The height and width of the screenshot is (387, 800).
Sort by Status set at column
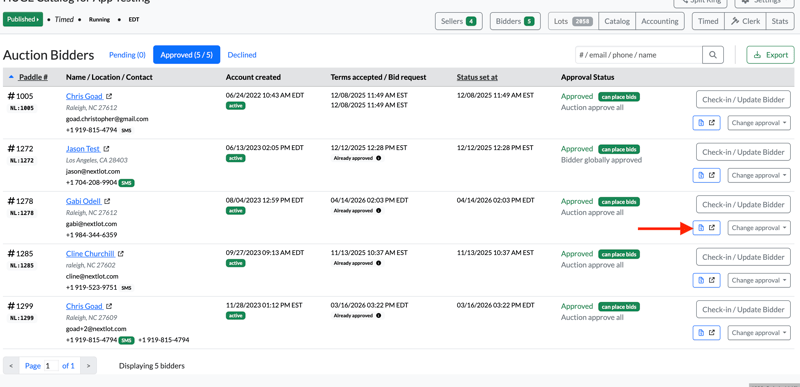[x=477, y=78]
